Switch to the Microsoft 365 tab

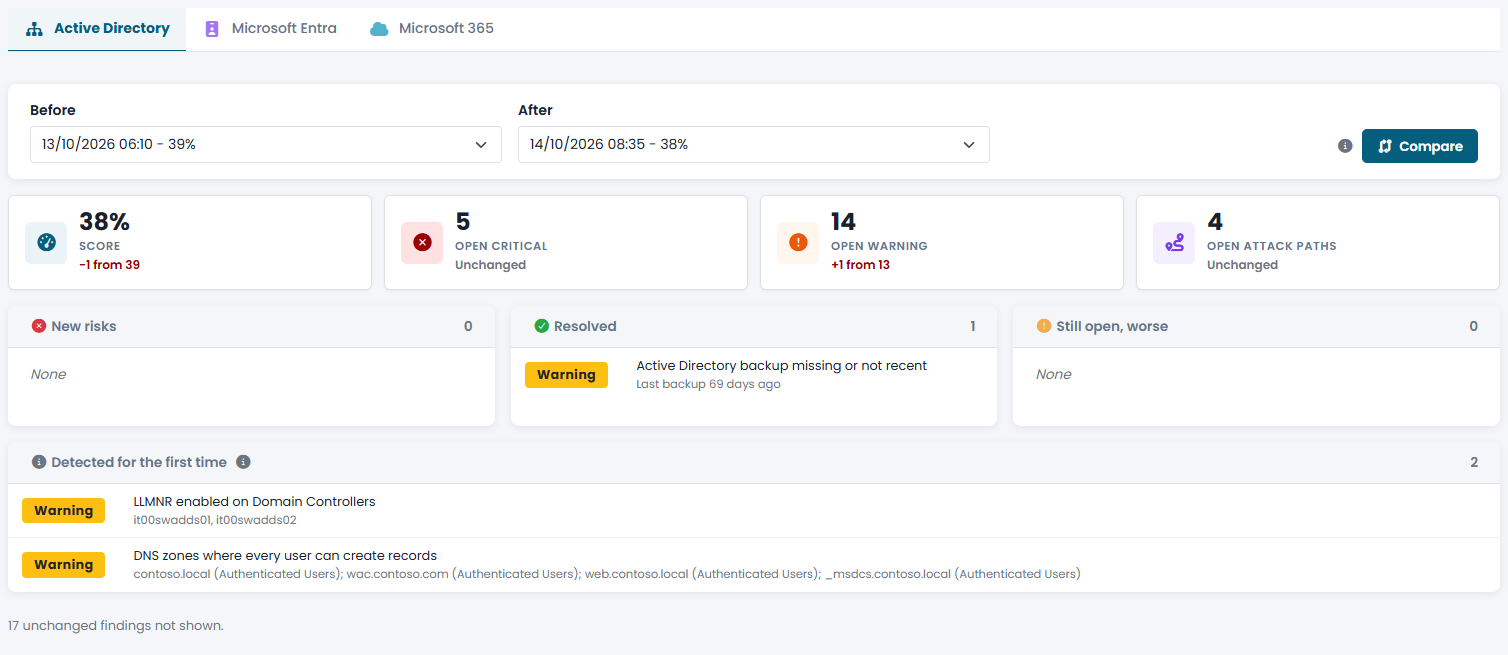432,29
